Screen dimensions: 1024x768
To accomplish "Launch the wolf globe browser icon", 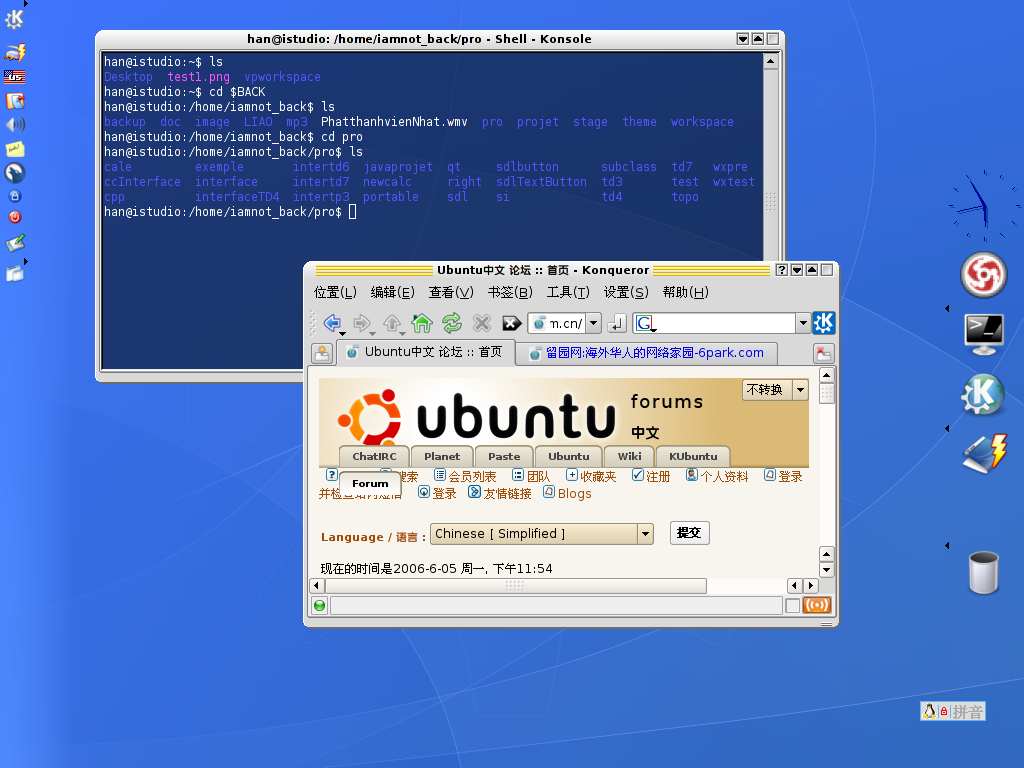I will (x=15, y=172).
